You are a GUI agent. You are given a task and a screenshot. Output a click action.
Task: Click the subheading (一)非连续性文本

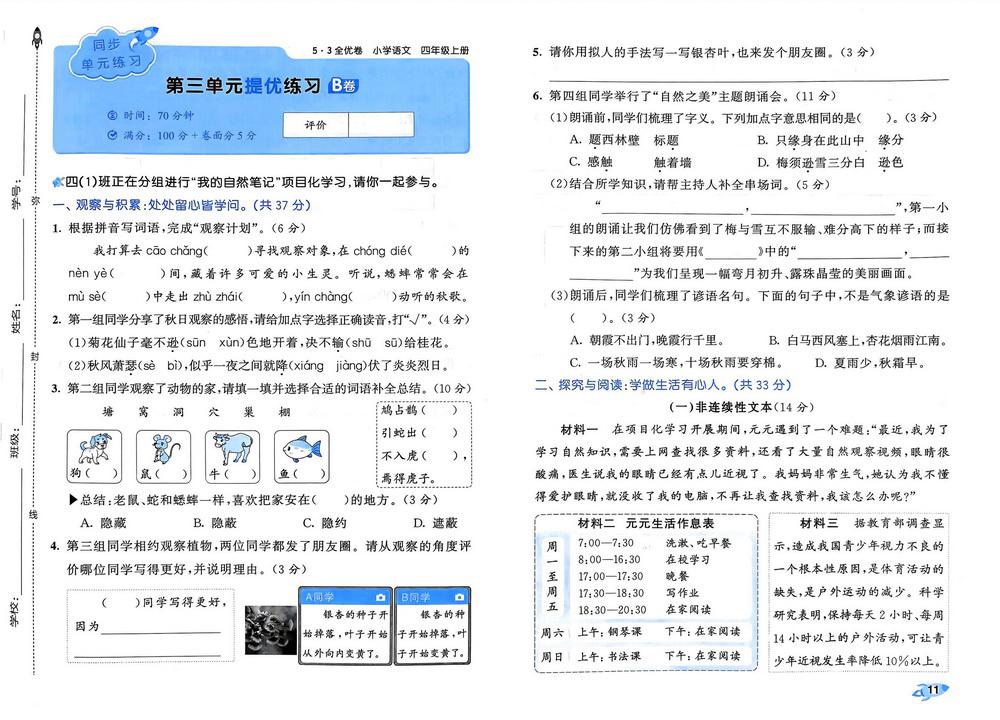741,407
